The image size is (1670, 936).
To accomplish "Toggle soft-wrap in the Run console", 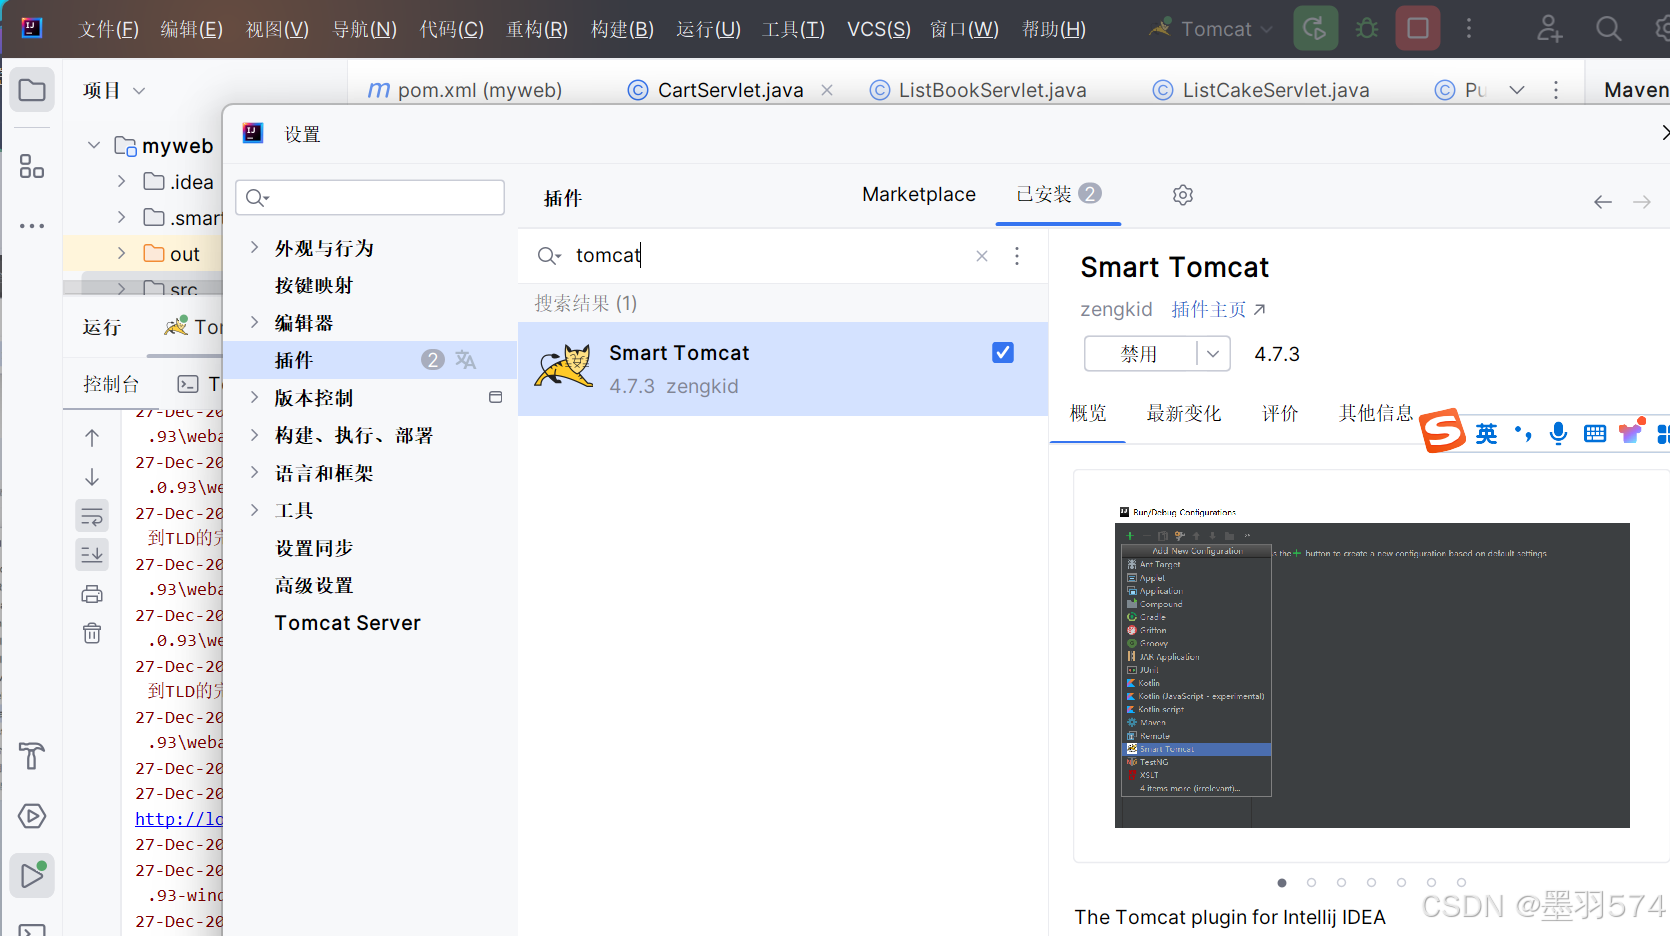I will coord(92,516).
